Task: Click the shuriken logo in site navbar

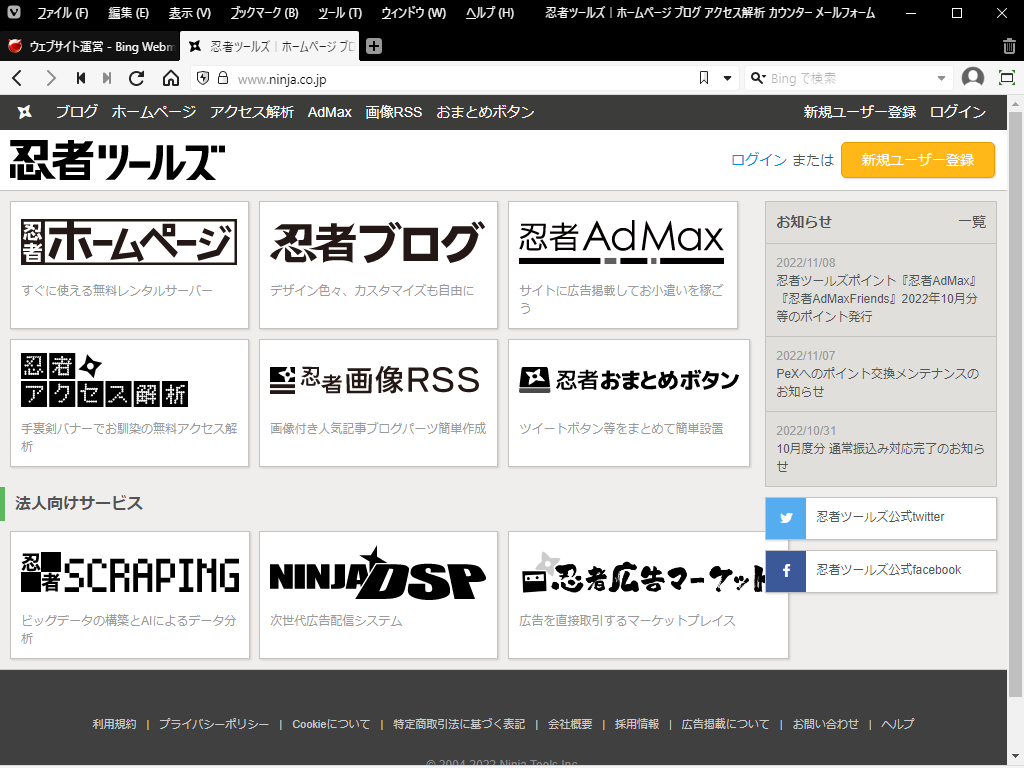Action: [x=25, y=112]
